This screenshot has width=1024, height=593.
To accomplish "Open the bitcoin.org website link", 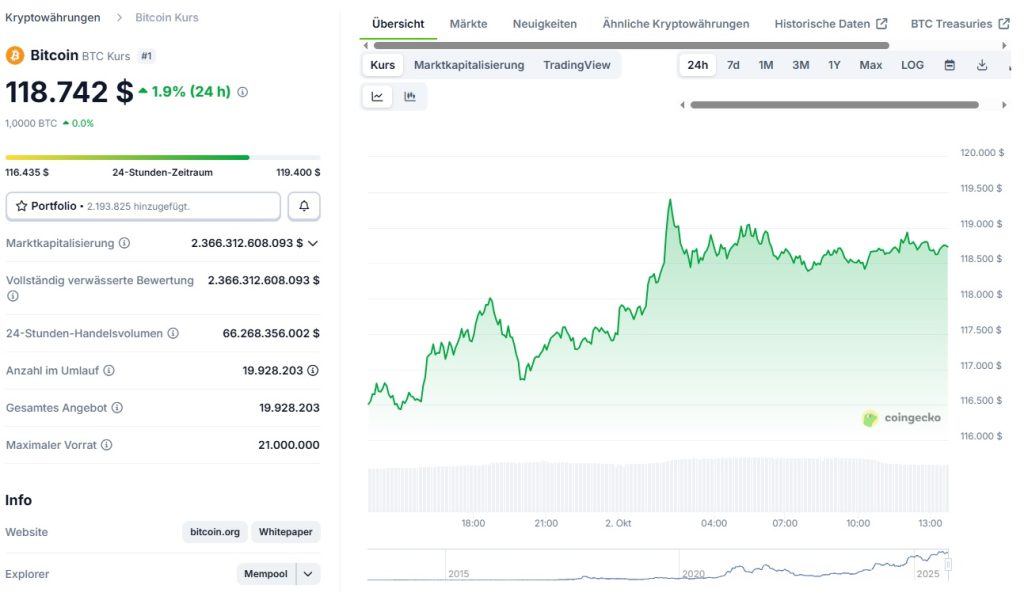I will point(215,532).
